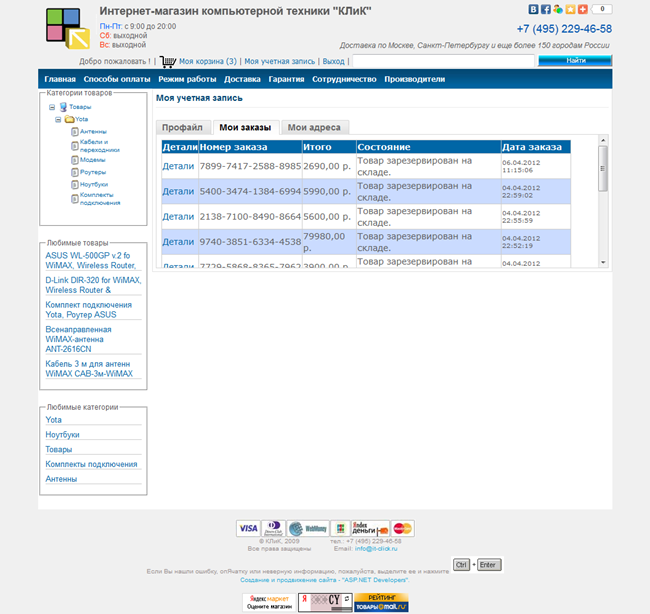Click the orange plus share icon
Image resolution: width=650 pixels, height=614 pixels.
click(583, 9)
